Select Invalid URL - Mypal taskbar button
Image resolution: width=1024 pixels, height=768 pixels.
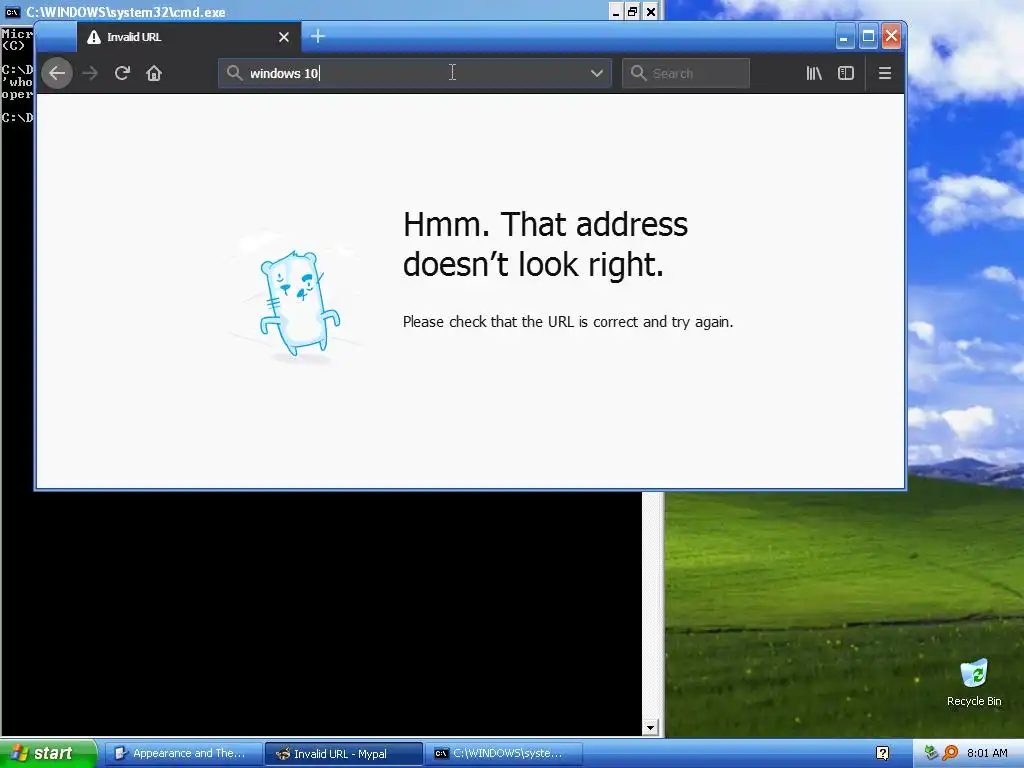tap(344, 754)
